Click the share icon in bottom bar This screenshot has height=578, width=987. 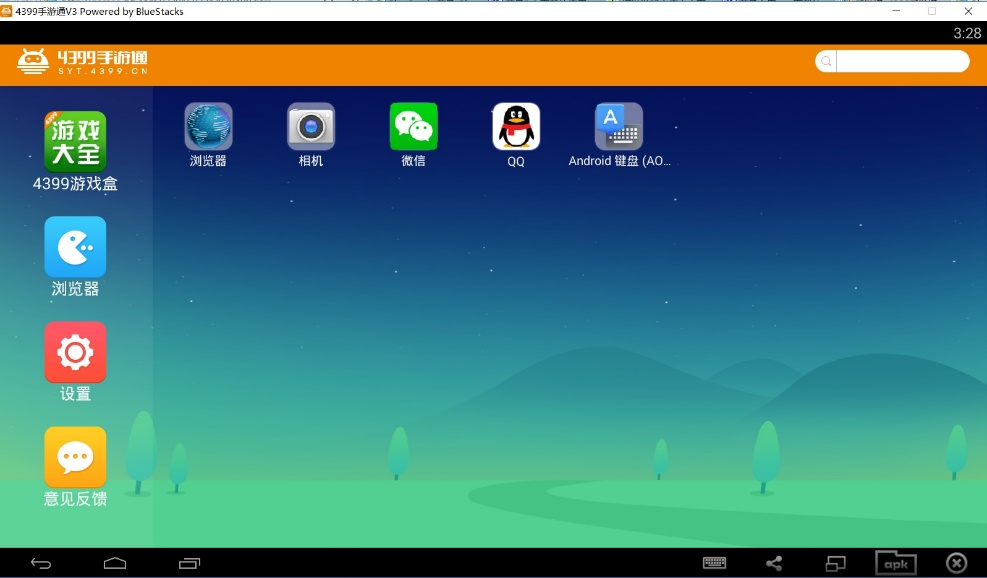point(774,564)
